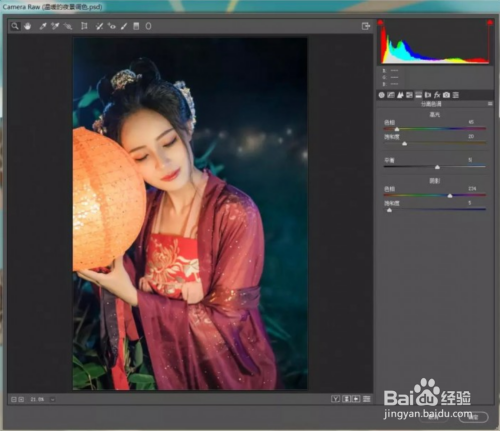The image size is (500, 431).
Task: Open the Effects fx panel tab
Action: pos(437,95)
